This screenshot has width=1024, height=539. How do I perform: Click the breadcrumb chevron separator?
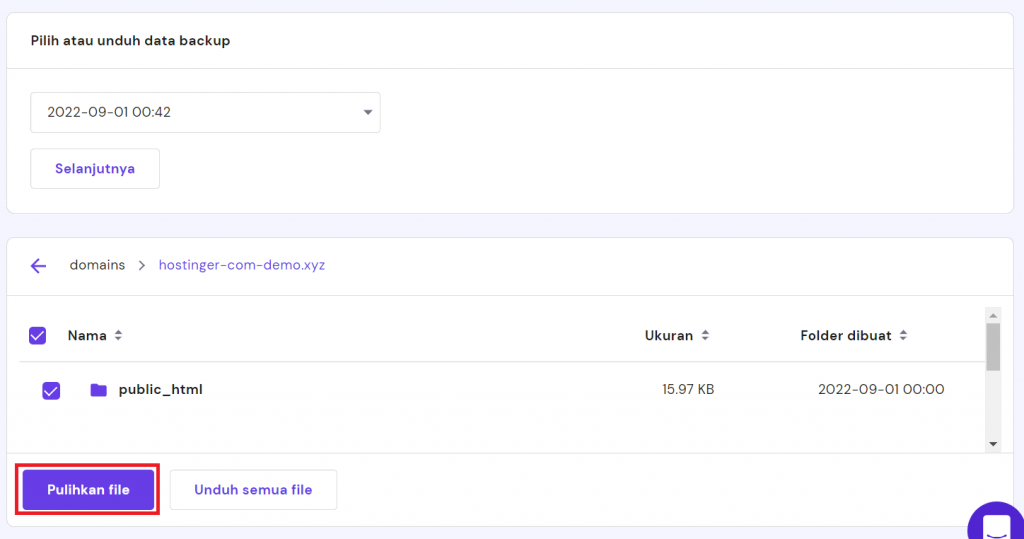142,266
